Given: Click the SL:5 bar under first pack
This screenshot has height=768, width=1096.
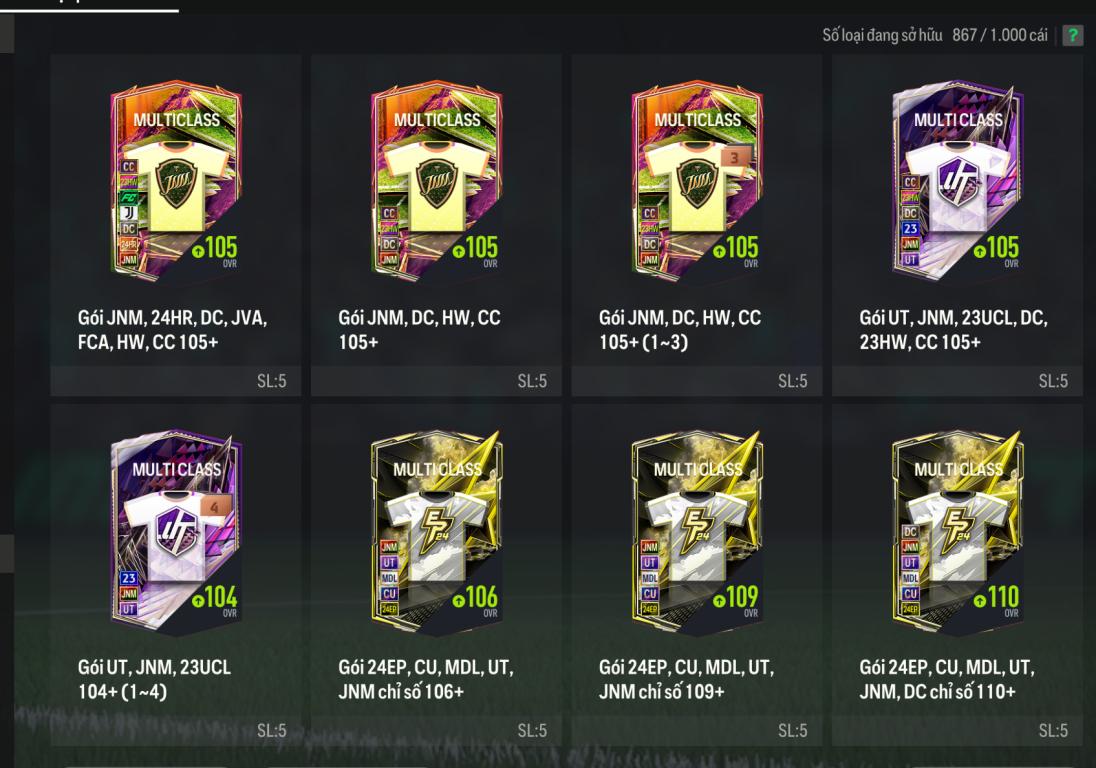Looking at the screenshot, I should click(x=175, y=381).
